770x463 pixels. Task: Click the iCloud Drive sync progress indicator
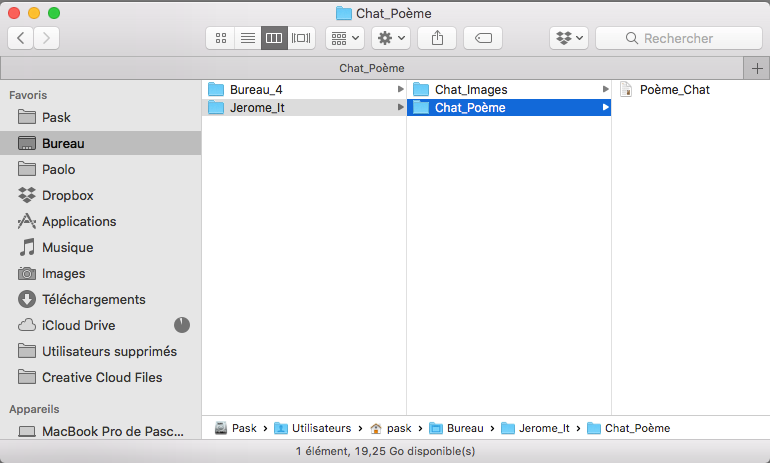(182, 325)
